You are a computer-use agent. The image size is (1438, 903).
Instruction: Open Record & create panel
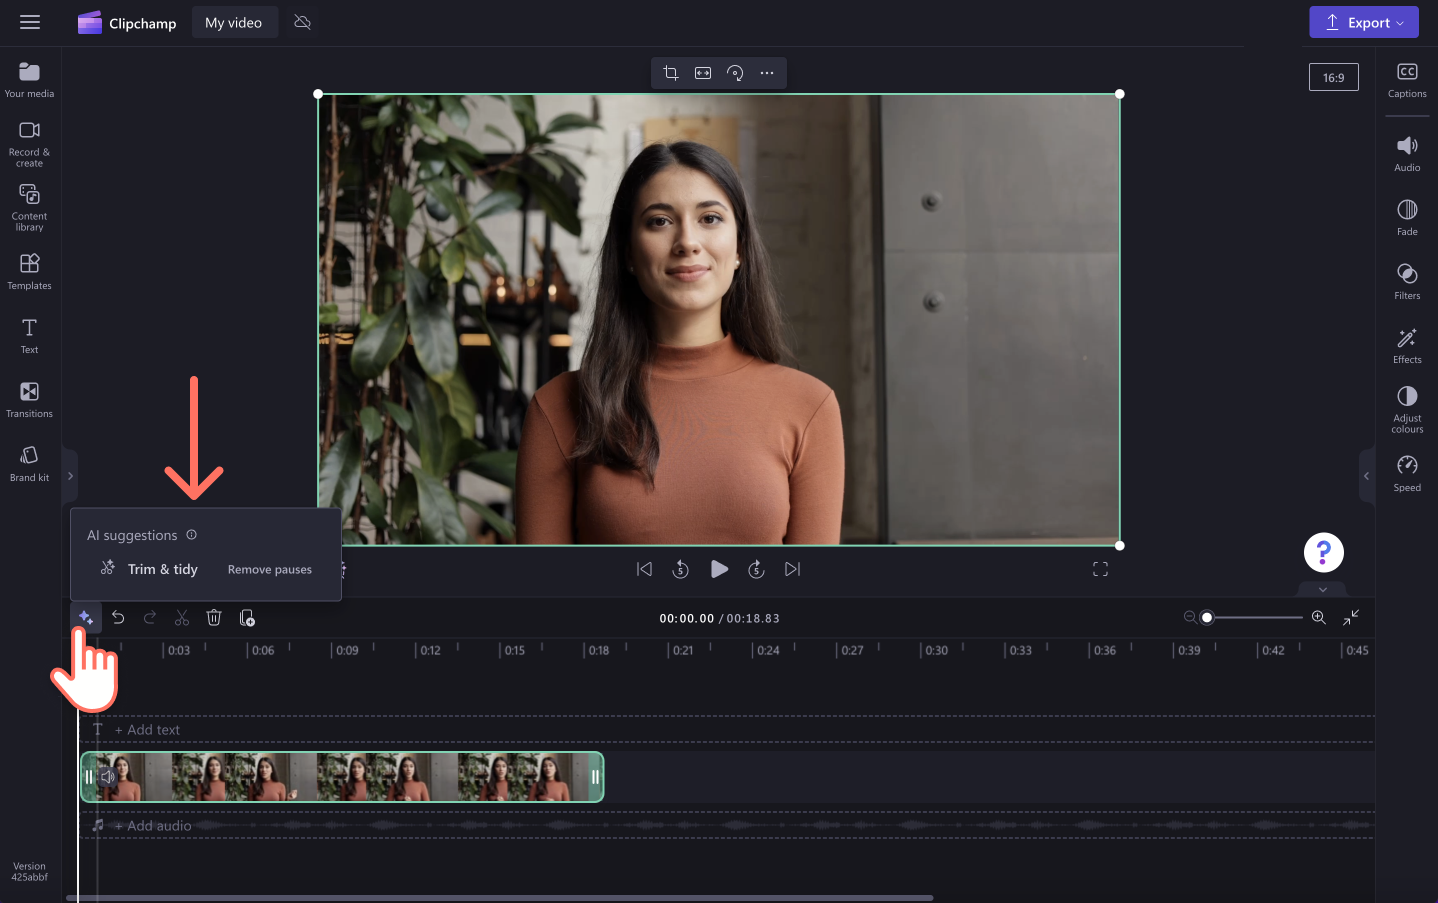[x=29, y=144]
